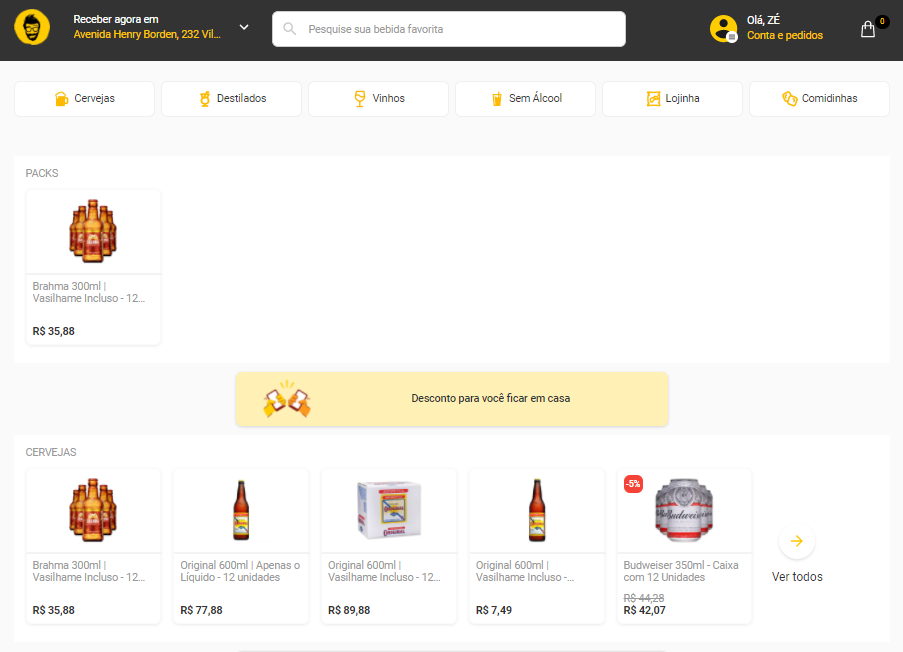The height and width of the screenshot is (652, 903).
Task: Open the Vinhos category
Action: pyautogui.click(x=378, y=98)
